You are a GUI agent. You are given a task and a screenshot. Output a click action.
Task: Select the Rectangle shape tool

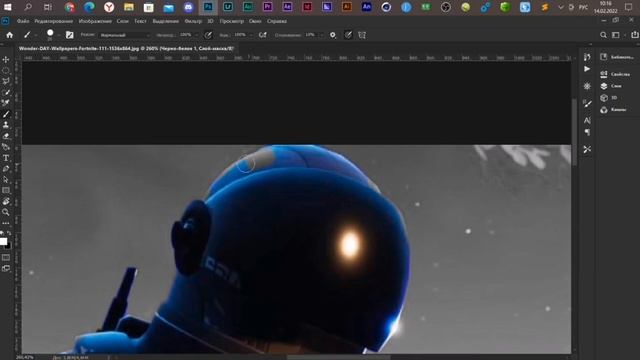coord(6,190)
